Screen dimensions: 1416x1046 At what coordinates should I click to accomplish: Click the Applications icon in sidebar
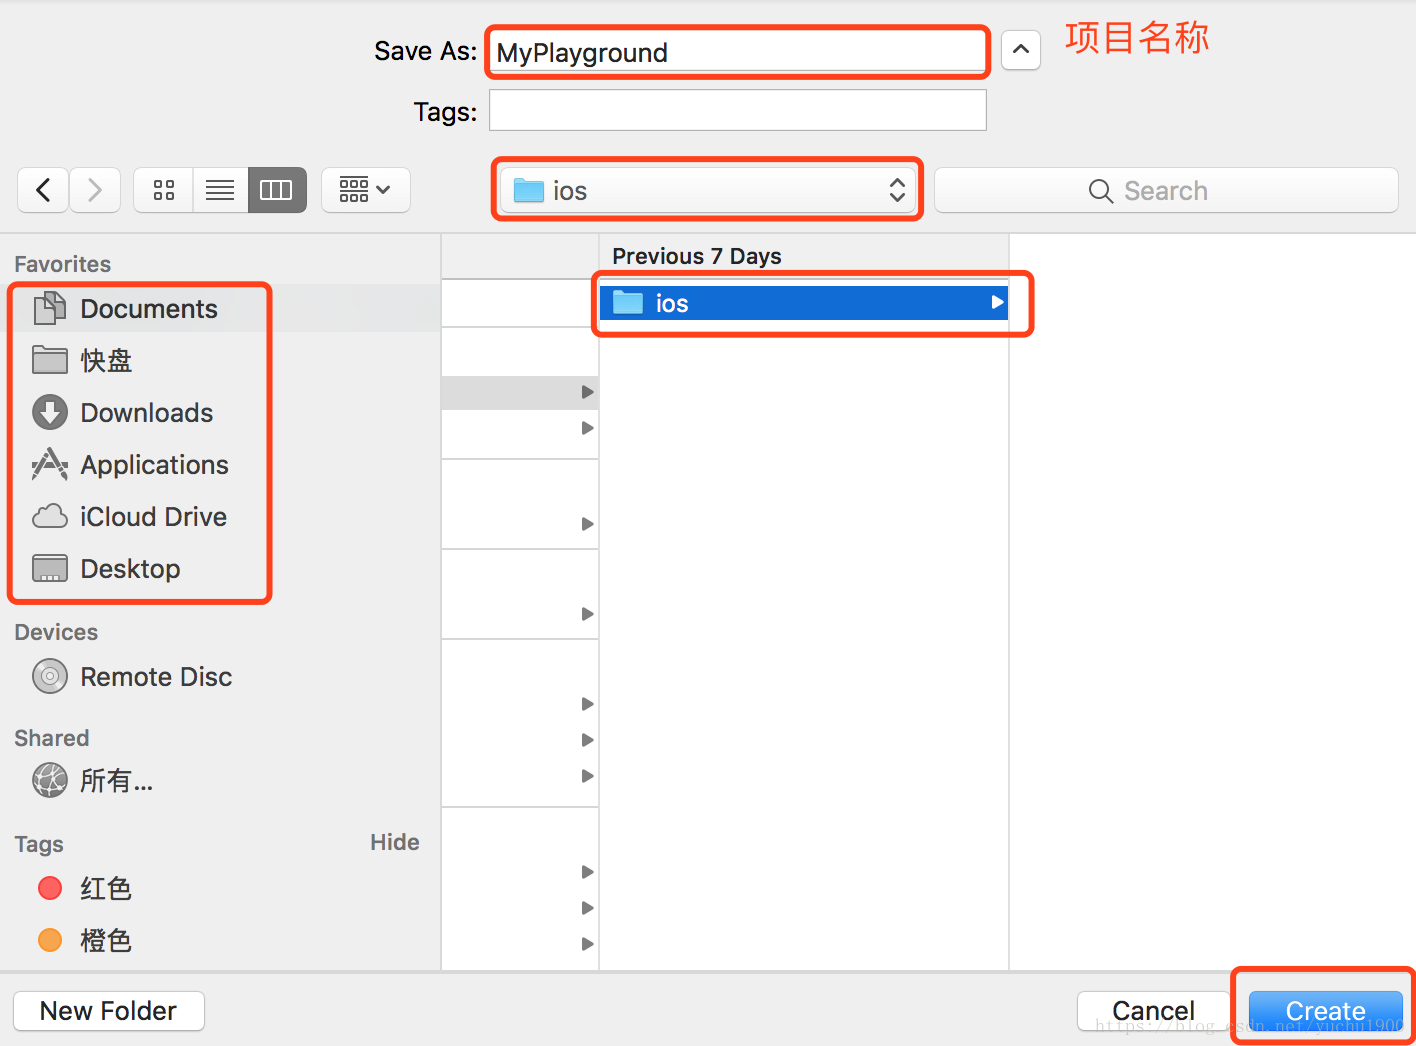pos(50,464)
